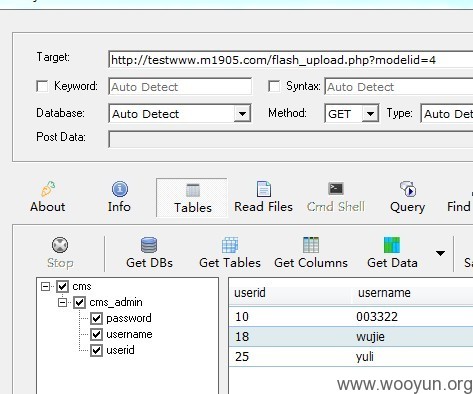This screenshot has width=473, height=394.
Task: Uncheck the password column checkbox
Action: pyautogui.click(x=96, y=318)
